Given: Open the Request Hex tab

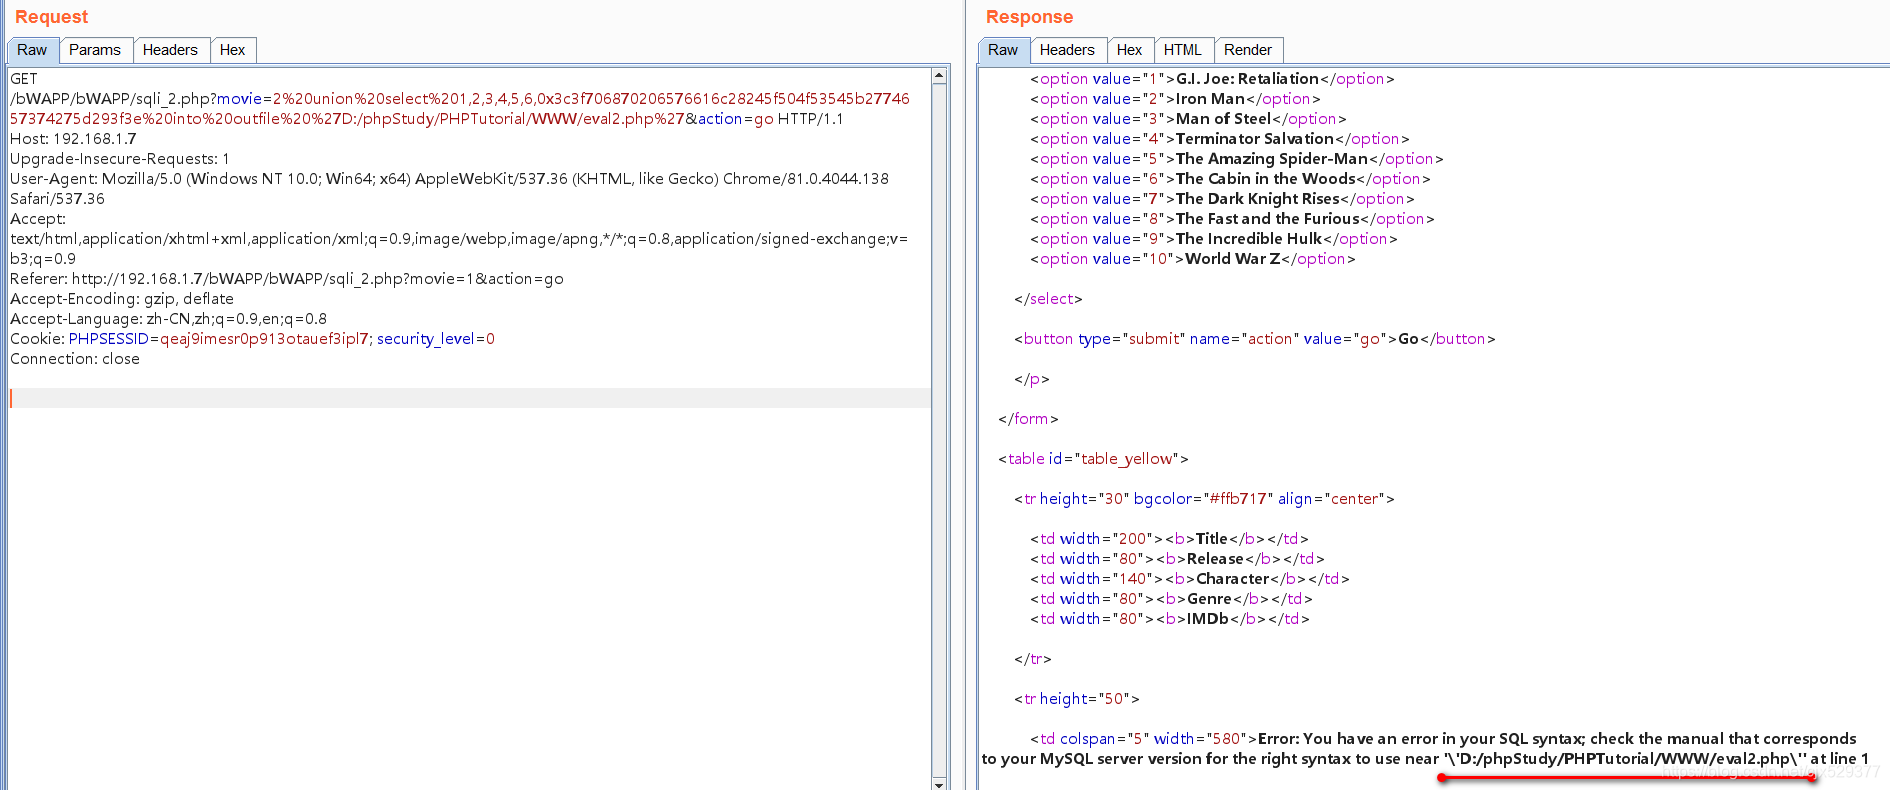Looking at the screenshot, I should point(232,50).
